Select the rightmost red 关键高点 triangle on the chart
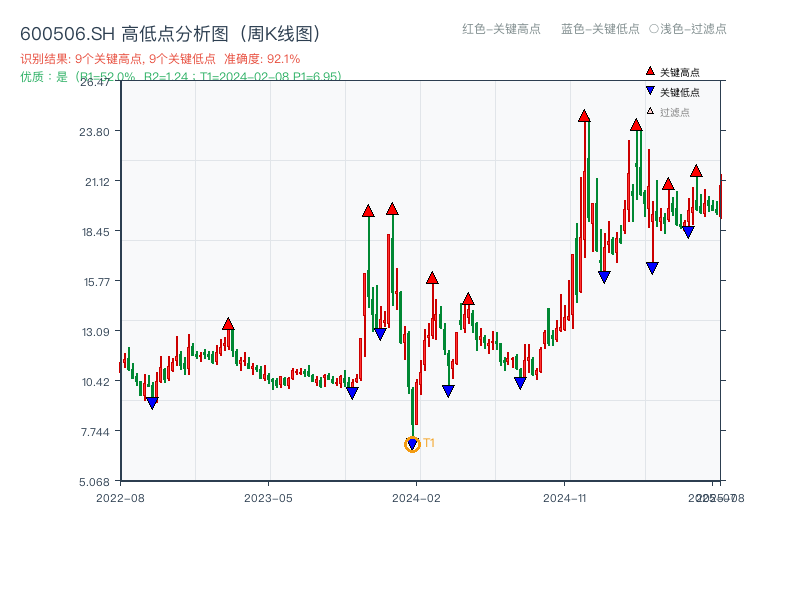 pyautogui.click(x=697, y=169)
